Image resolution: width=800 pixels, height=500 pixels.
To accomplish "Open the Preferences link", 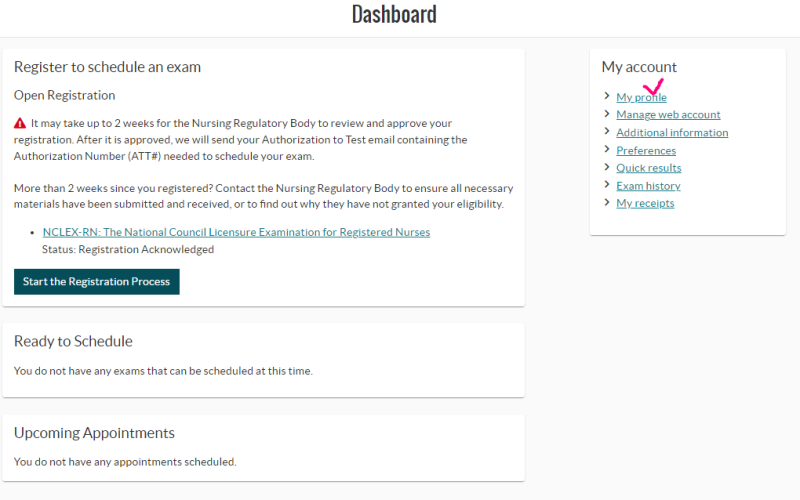I will click(646, 150).
